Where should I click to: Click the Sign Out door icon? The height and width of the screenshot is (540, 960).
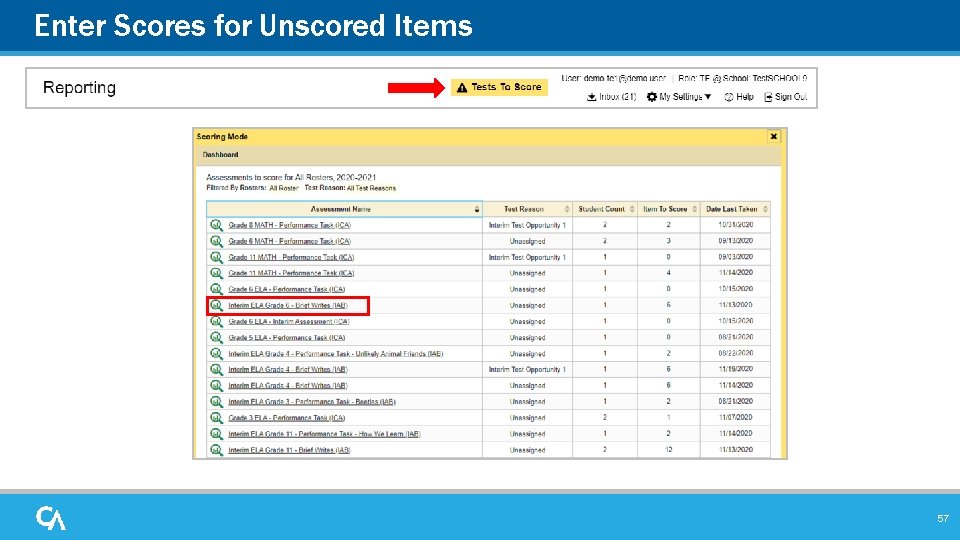(x=768, y=97)
